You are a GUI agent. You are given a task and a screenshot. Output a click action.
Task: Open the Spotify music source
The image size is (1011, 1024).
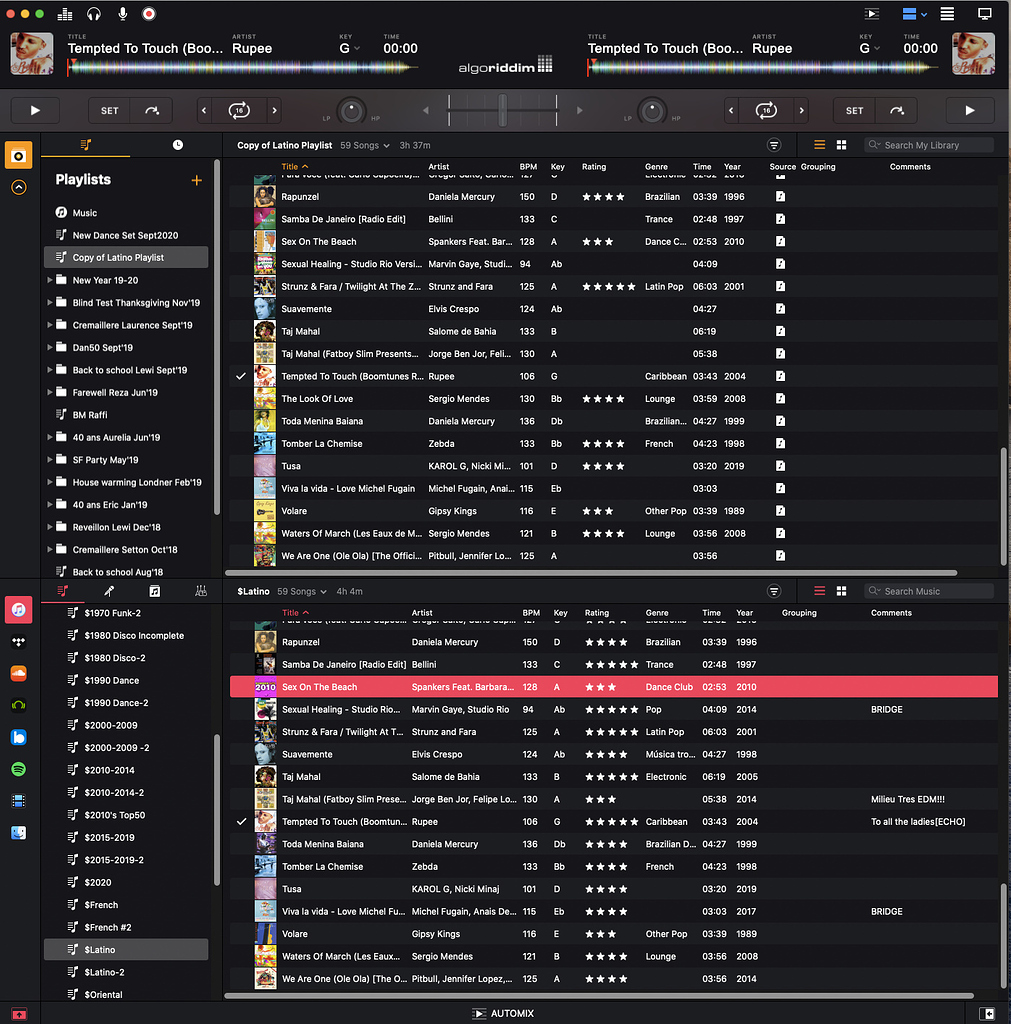coord(18,769)
